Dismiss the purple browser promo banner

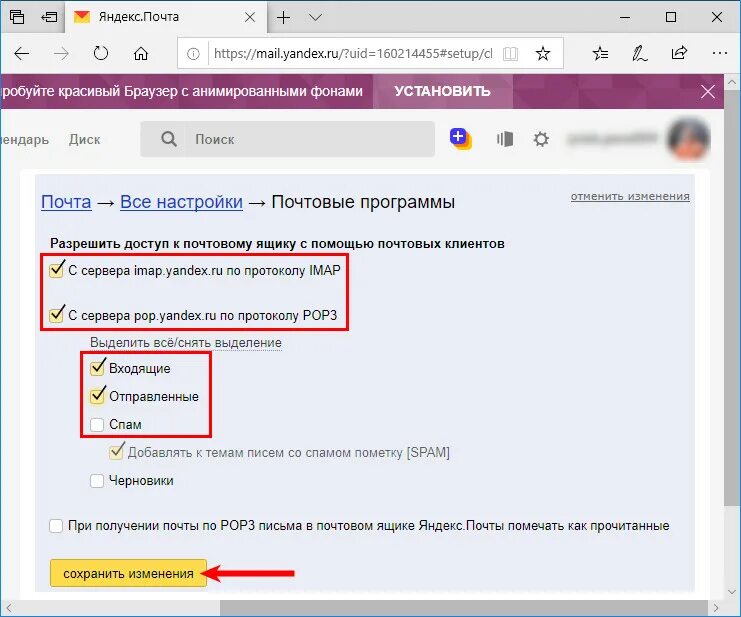[707, 91]
